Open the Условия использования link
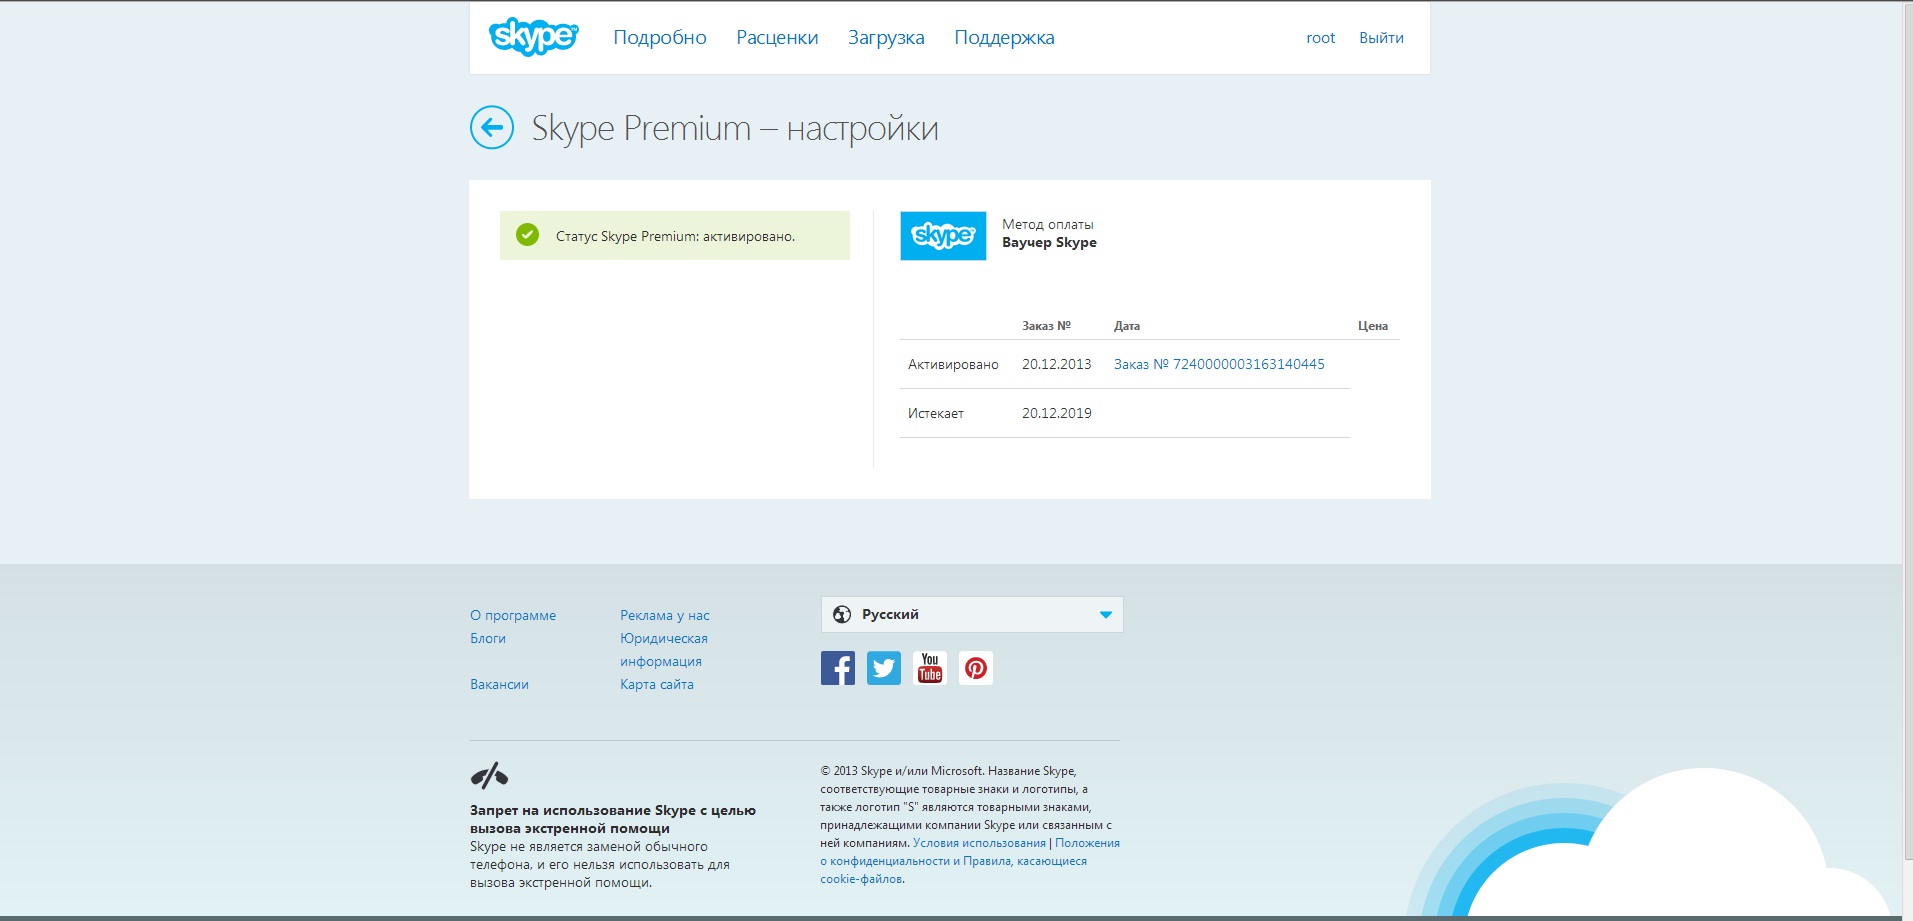1913x921 pixels. (979, 843)
